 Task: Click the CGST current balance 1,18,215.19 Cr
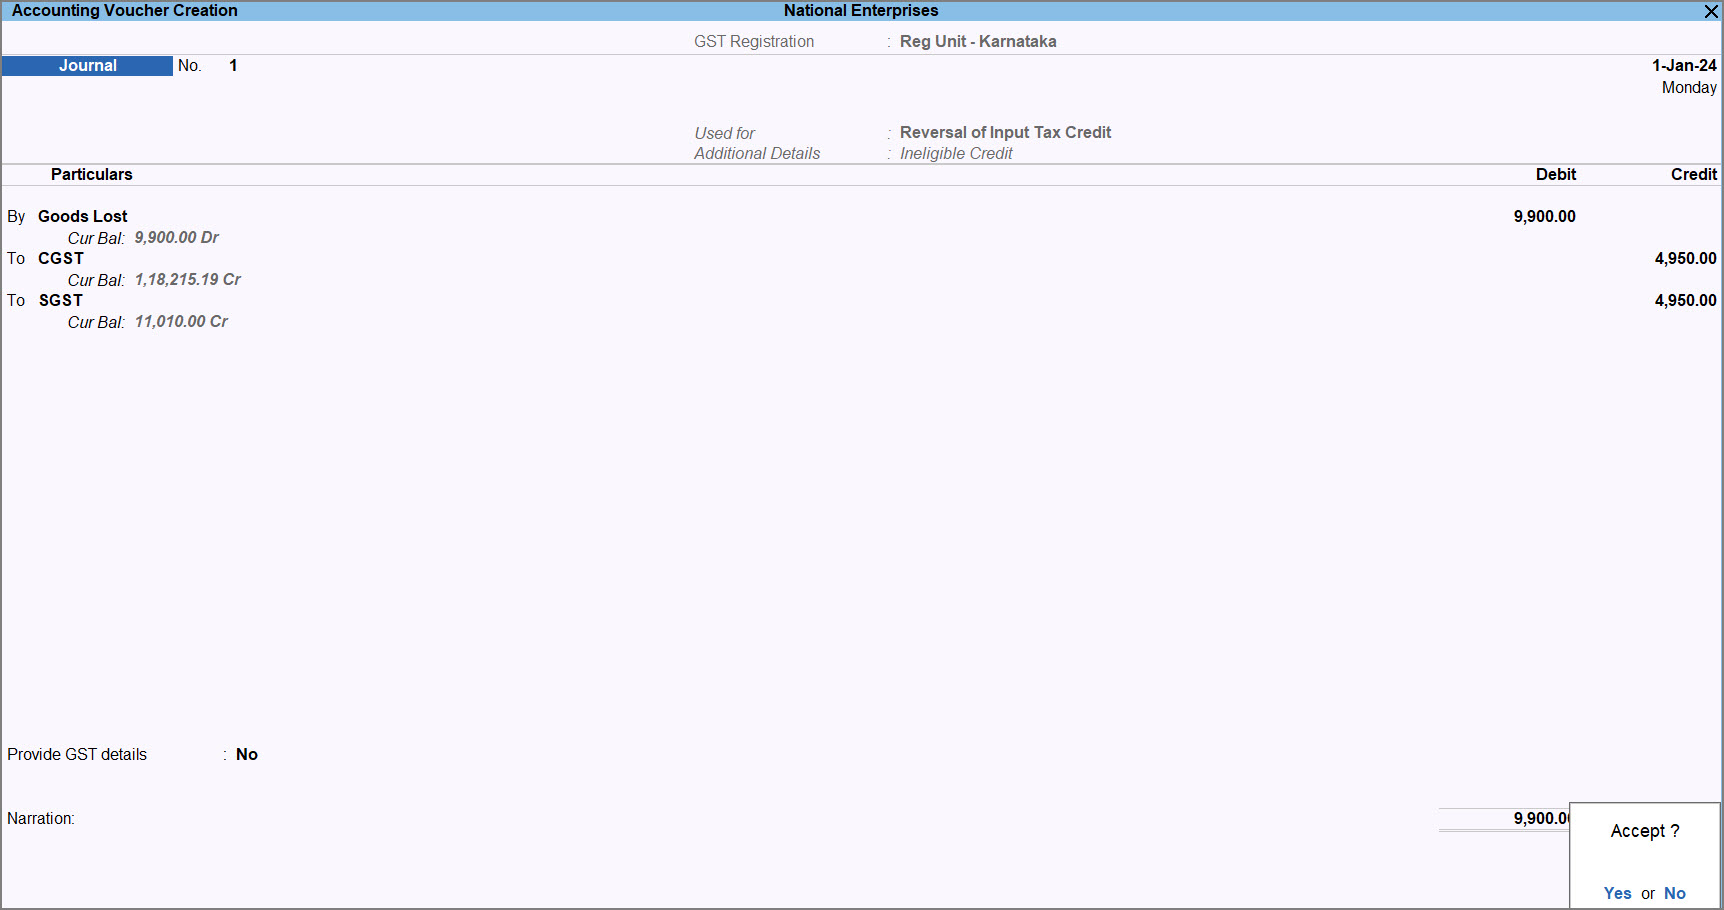[187, 280]
